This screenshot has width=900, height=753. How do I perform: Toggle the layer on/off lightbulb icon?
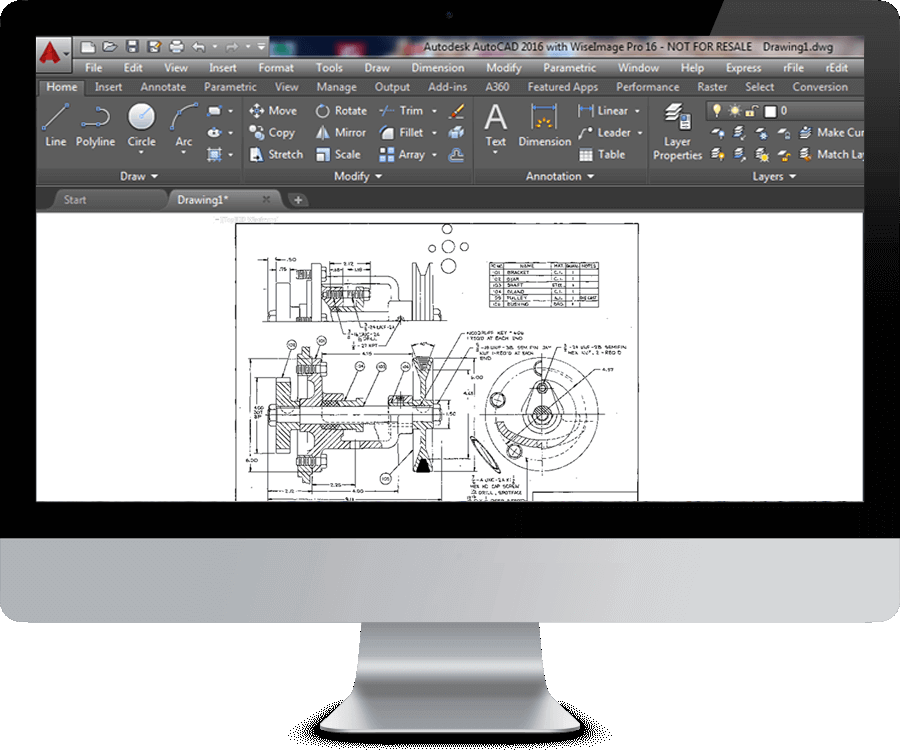[716, 111]
